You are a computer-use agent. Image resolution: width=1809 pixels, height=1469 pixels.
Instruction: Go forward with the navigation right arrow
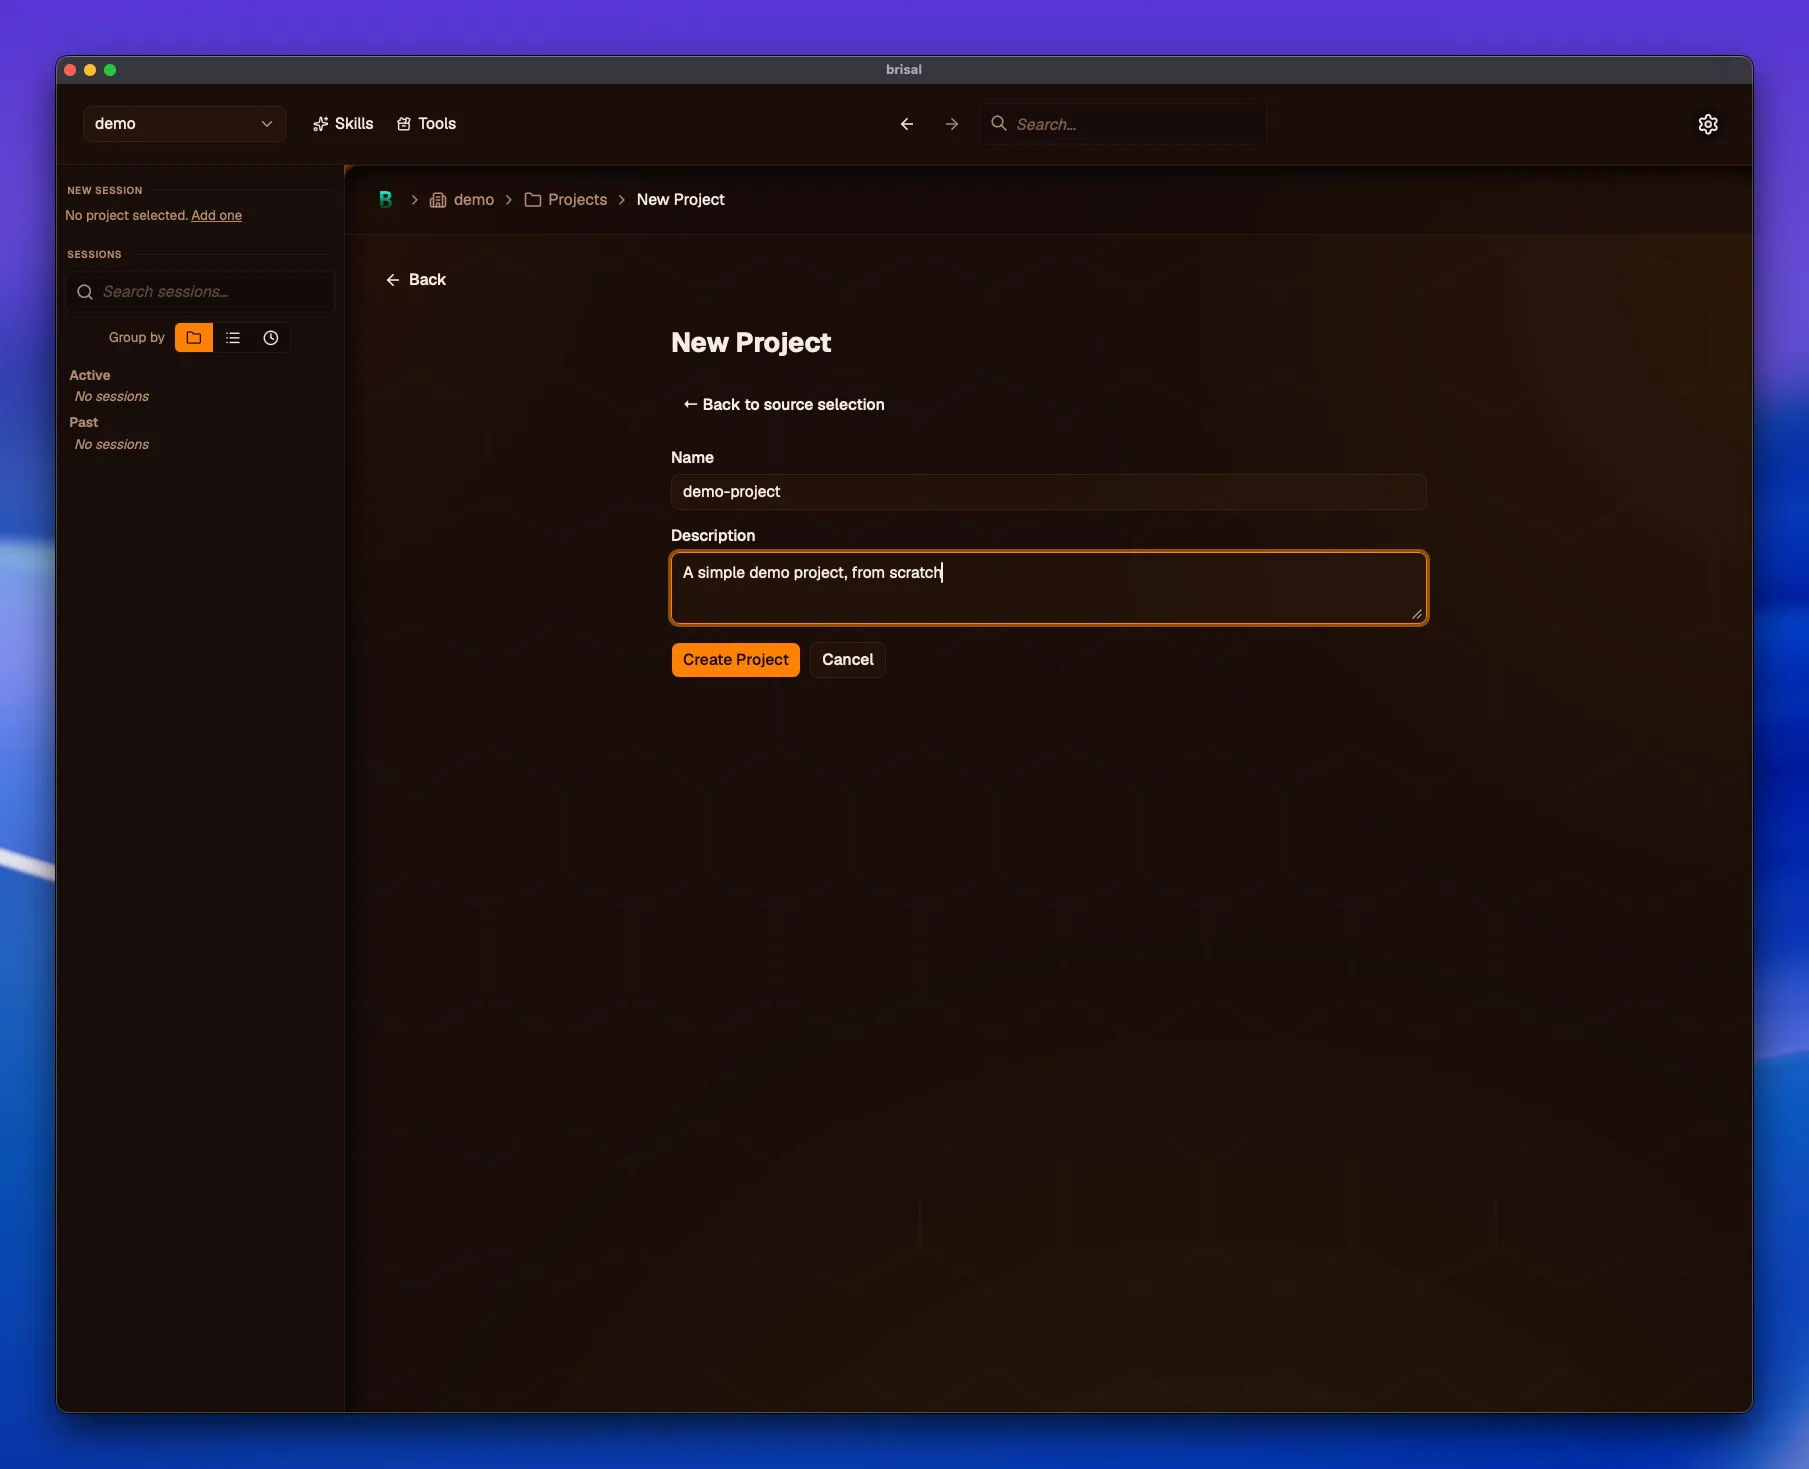[952, 124]
